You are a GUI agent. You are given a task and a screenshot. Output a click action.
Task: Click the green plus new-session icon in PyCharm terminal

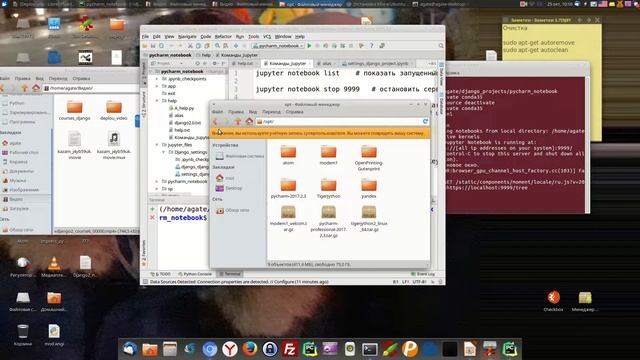tap(152, 209)
